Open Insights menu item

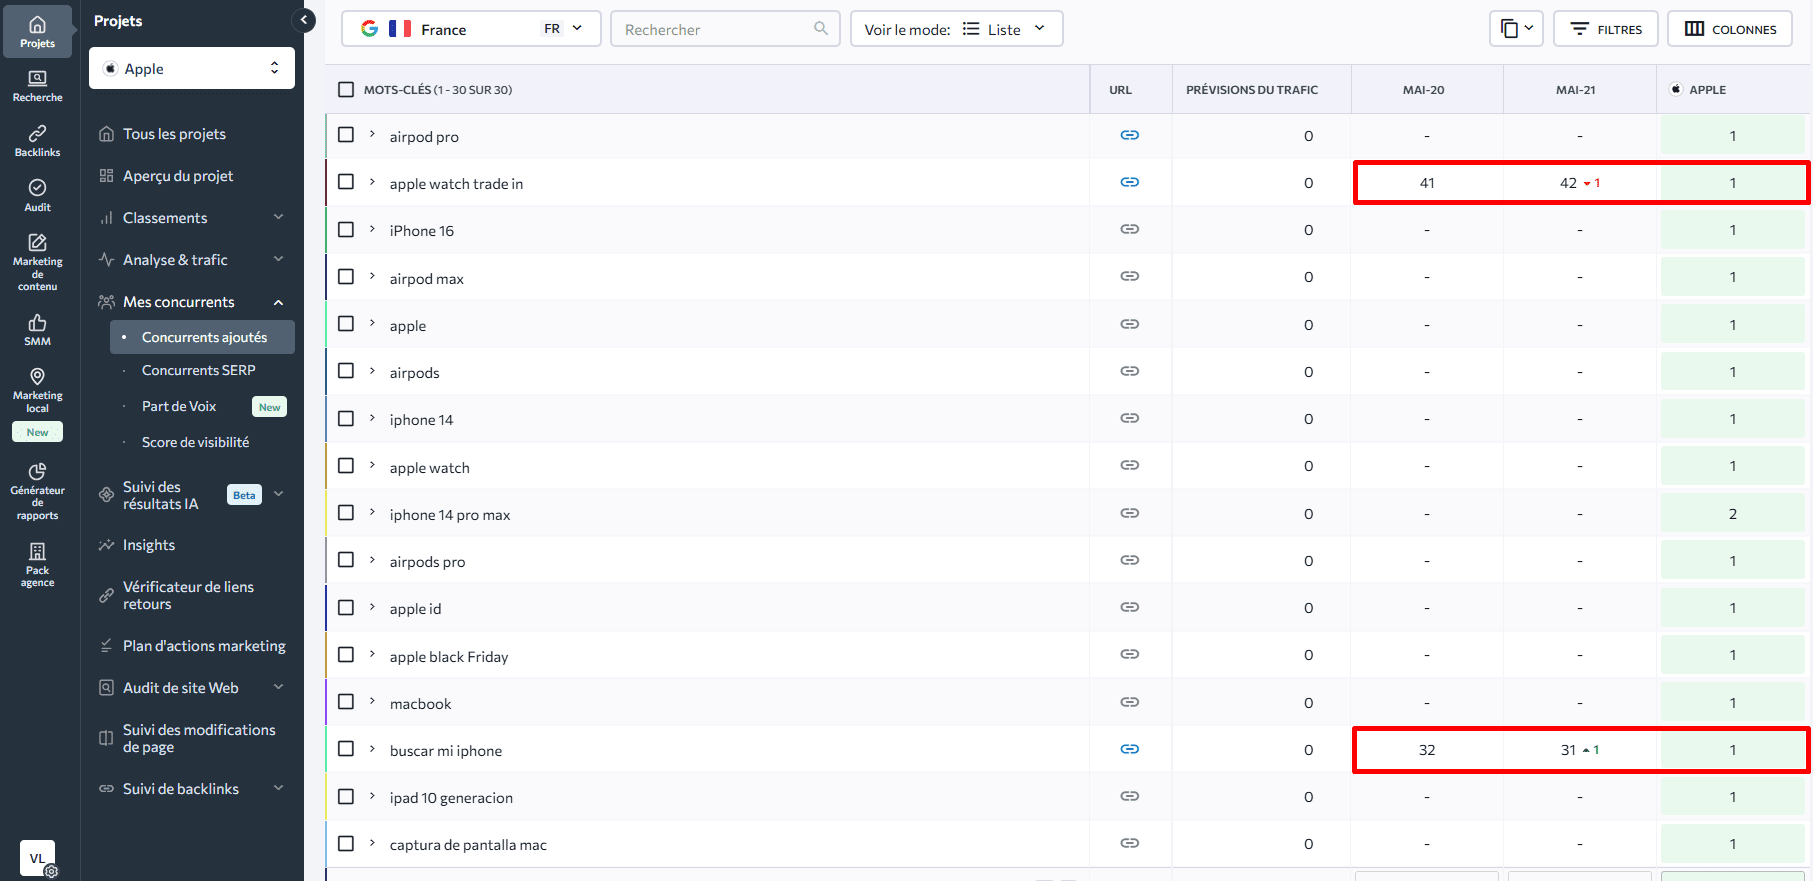coord(149,545)
